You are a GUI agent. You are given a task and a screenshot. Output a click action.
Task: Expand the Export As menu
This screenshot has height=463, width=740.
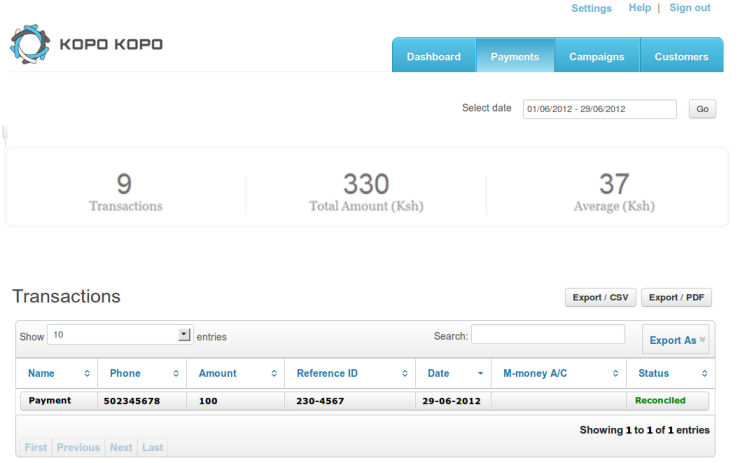[676, 340]
